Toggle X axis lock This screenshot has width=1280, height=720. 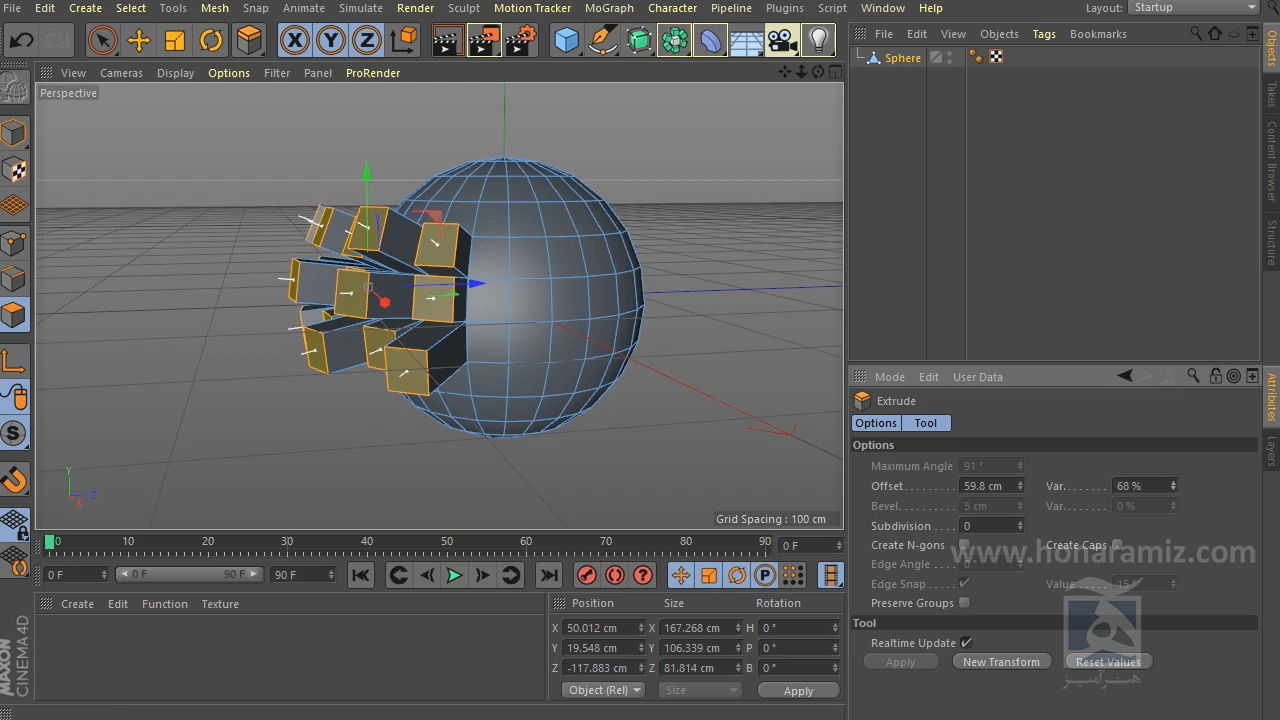point(294,41)
